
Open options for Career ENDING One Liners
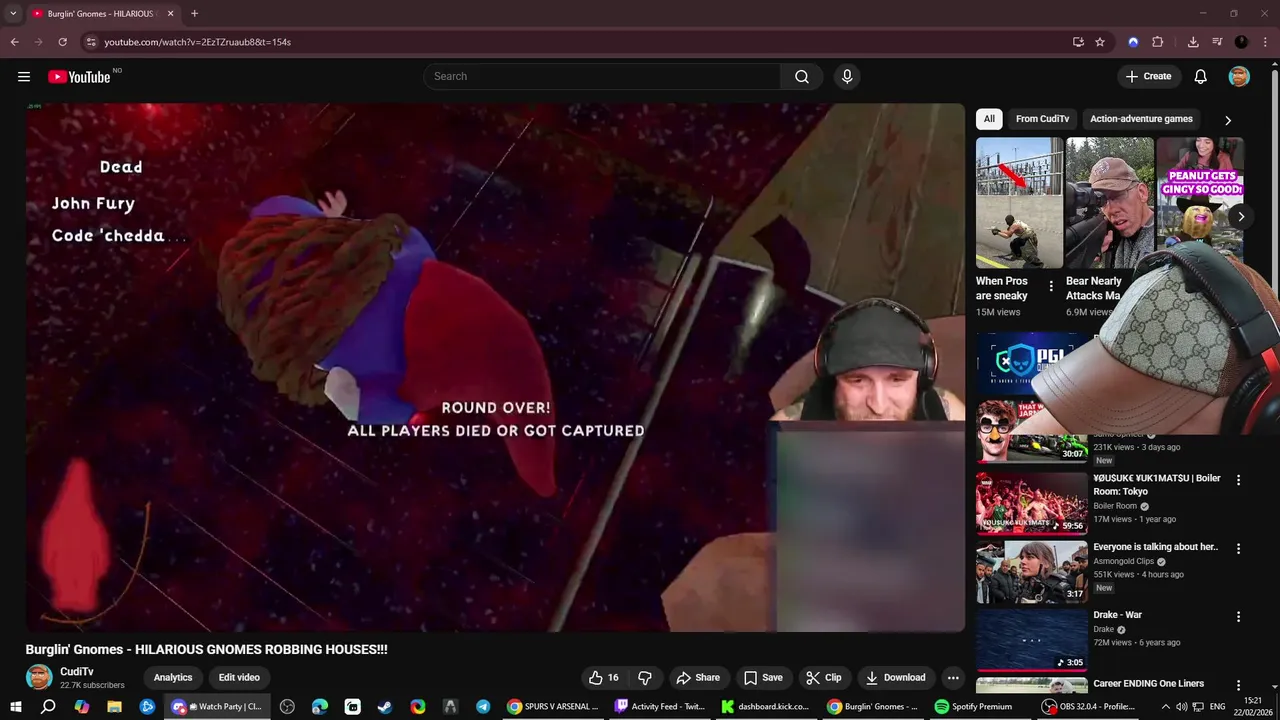pyautogui.click(x=1239, y=685)
